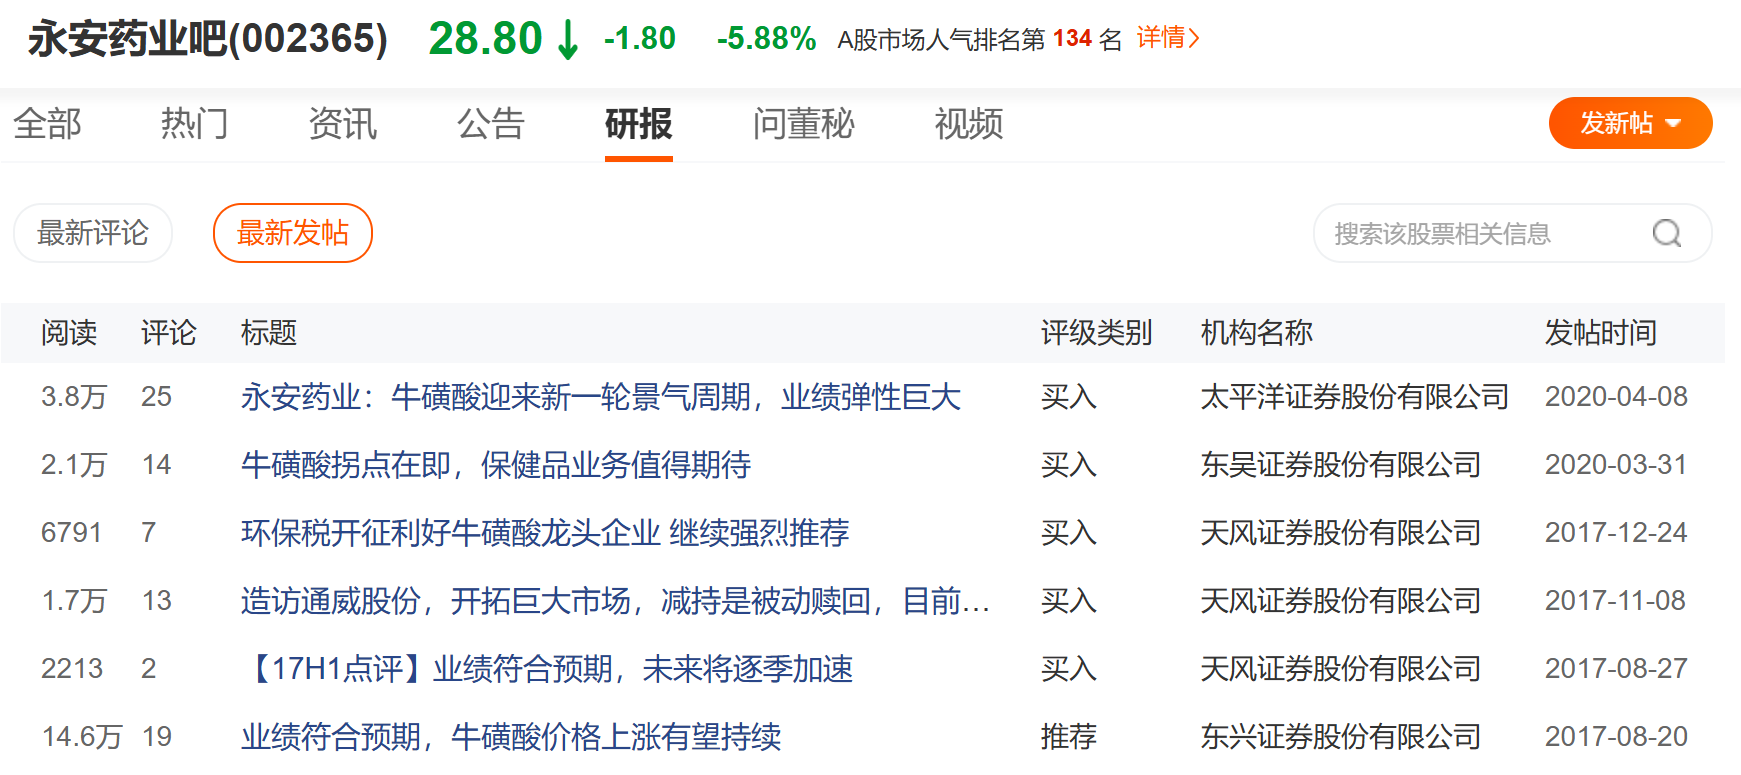Select the 最新评论 sort option
1741x775 pixels.
93,233
